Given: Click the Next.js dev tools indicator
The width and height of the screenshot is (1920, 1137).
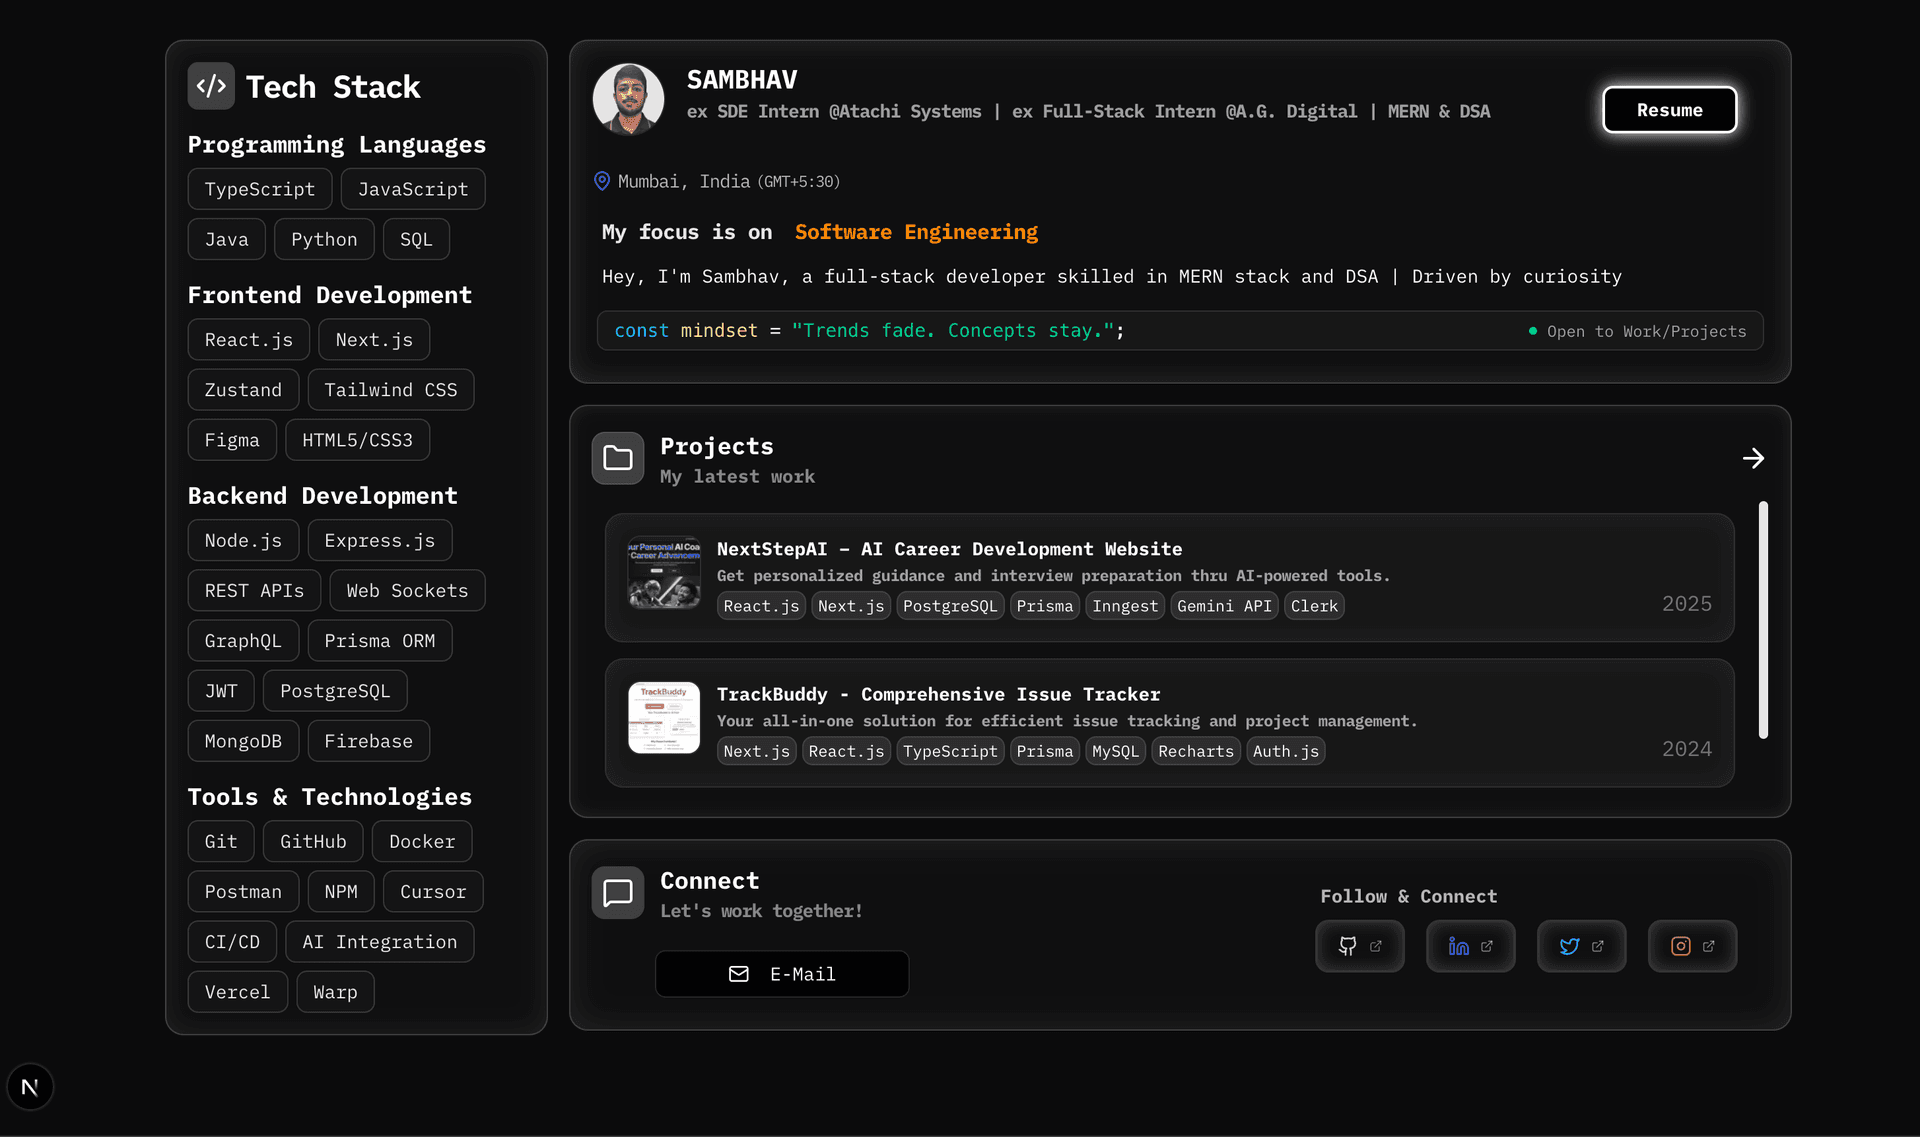Looking at the screenshot, I should coord(30,1086).
